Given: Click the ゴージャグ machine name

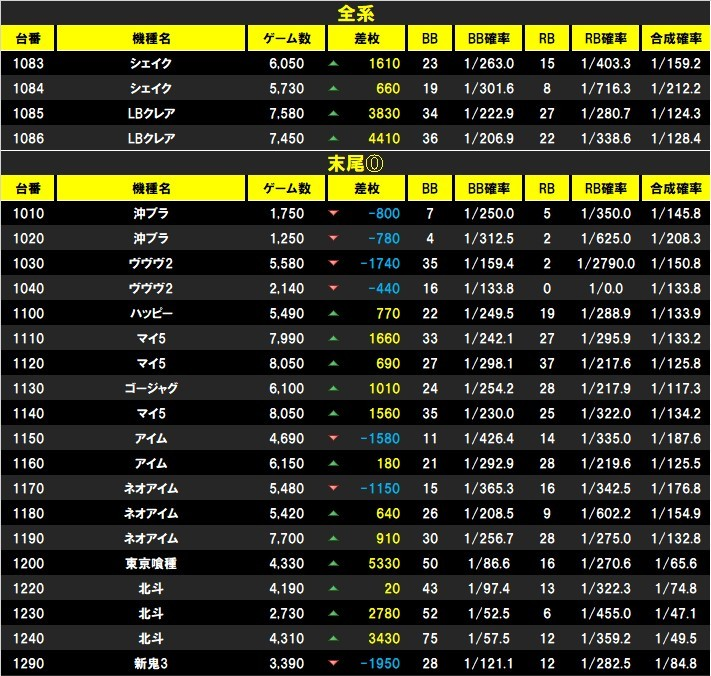Looking at the screenshot, I should coord(151,388).
